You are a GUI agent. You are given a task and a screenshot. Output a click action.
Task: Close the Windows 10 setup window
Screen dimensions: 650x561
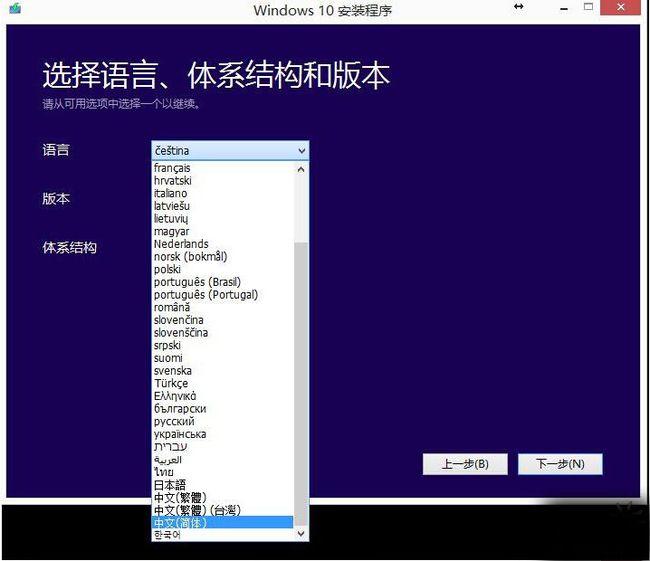[621, 7]
